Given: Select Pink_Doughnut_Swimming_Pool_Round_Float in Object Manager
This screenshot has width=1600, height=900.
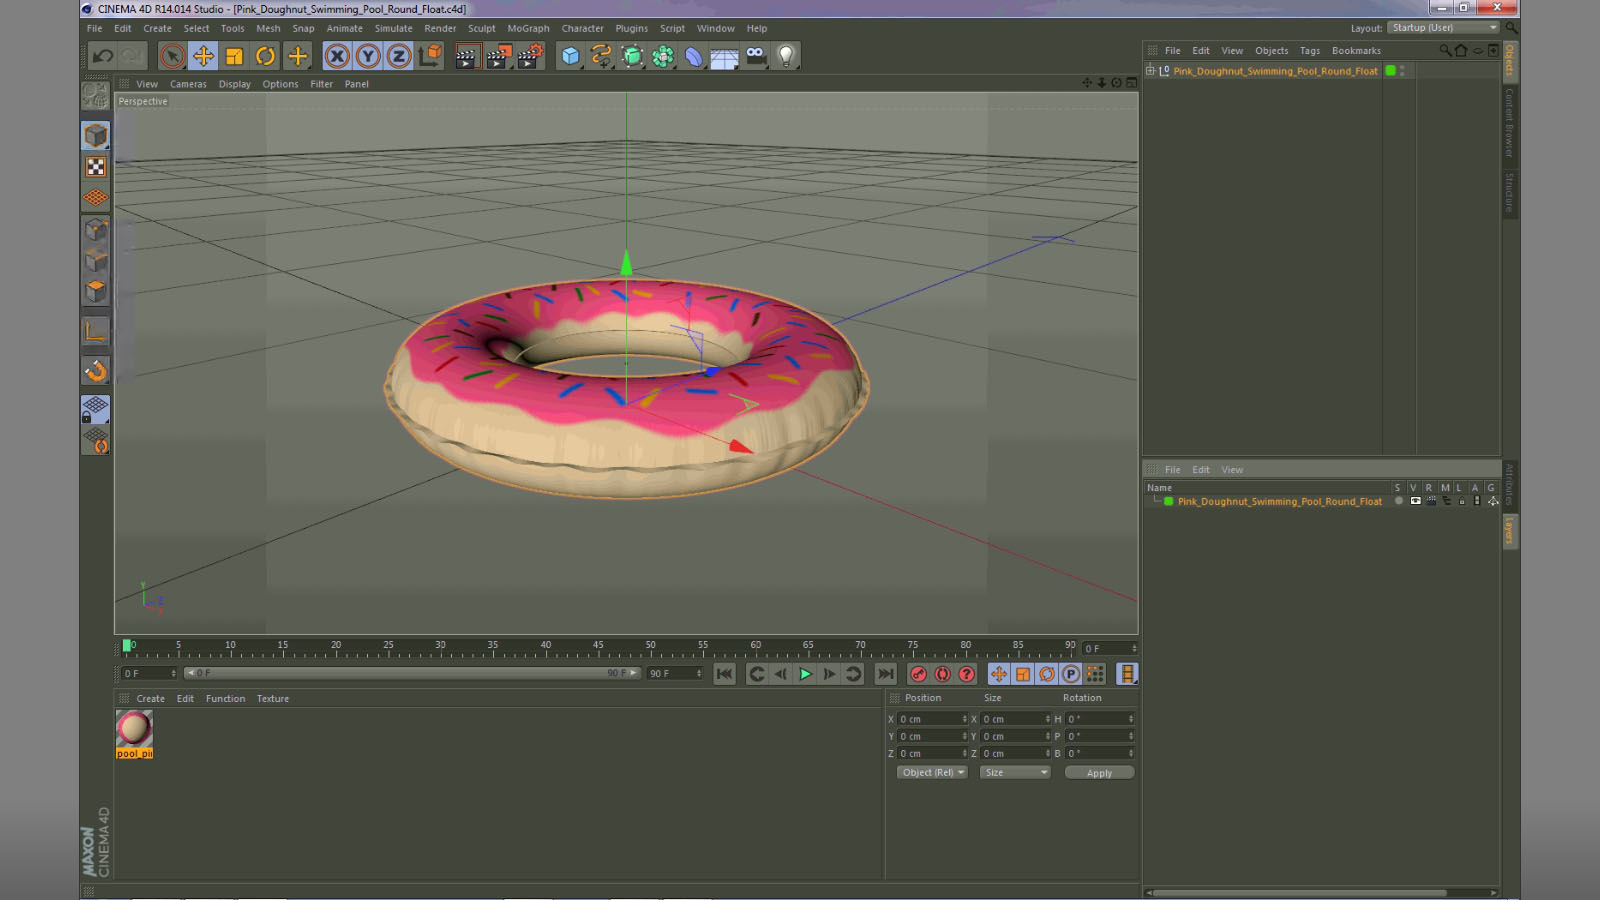Looking at the screenshot, I should (1275, 71).
